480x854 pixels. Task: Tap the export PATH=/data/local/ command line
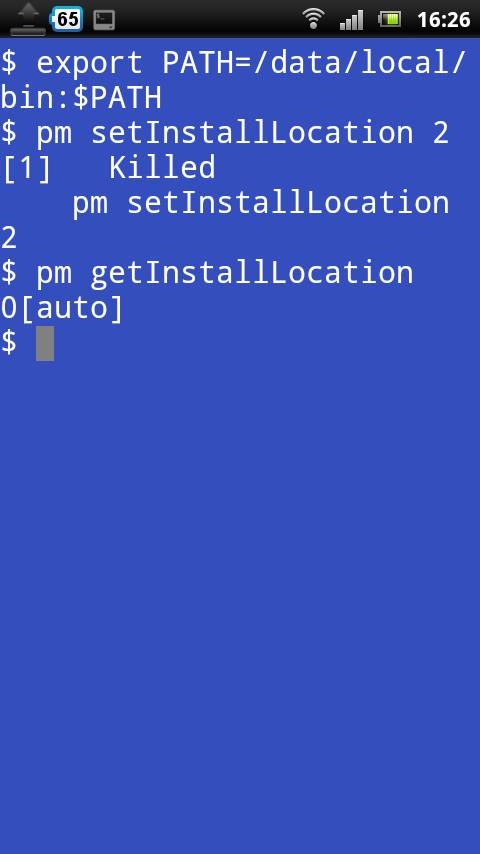(233, 63)
